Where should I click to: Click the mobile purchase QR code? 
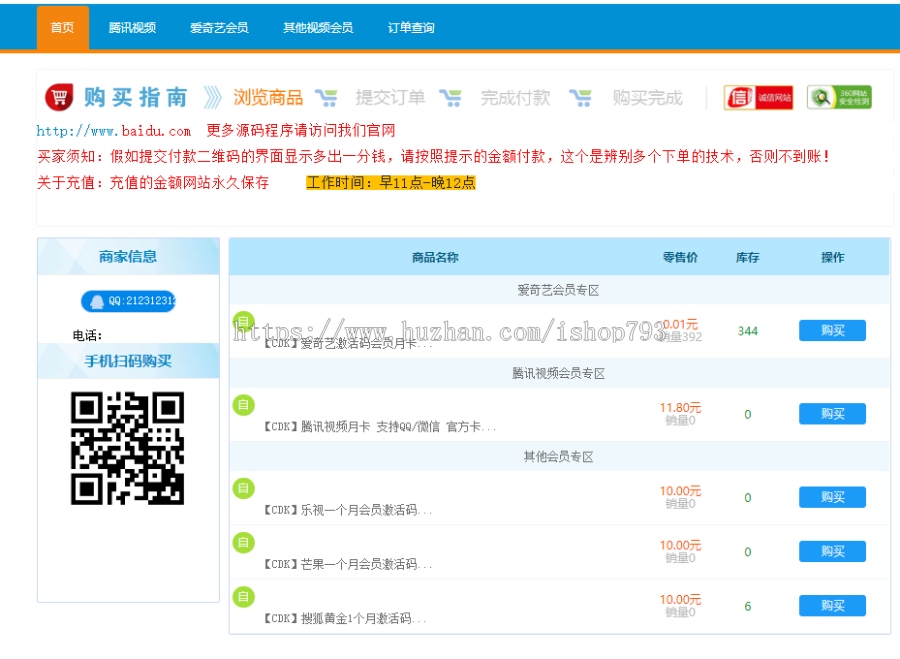pos(128,445)
